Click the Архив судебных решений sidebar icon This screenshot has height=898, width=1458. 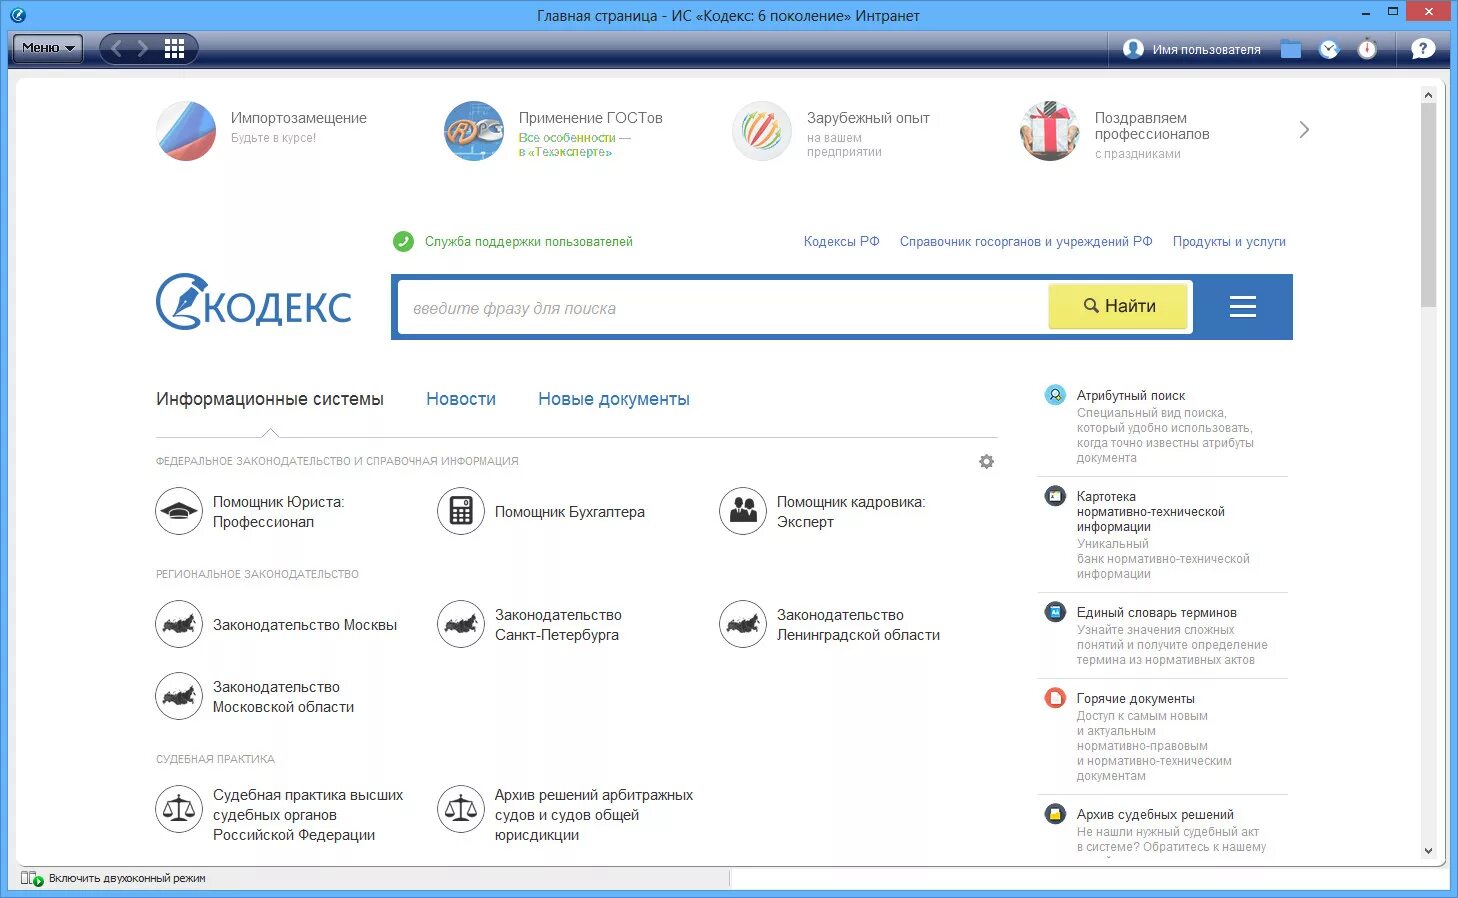tap(1055, 814)
